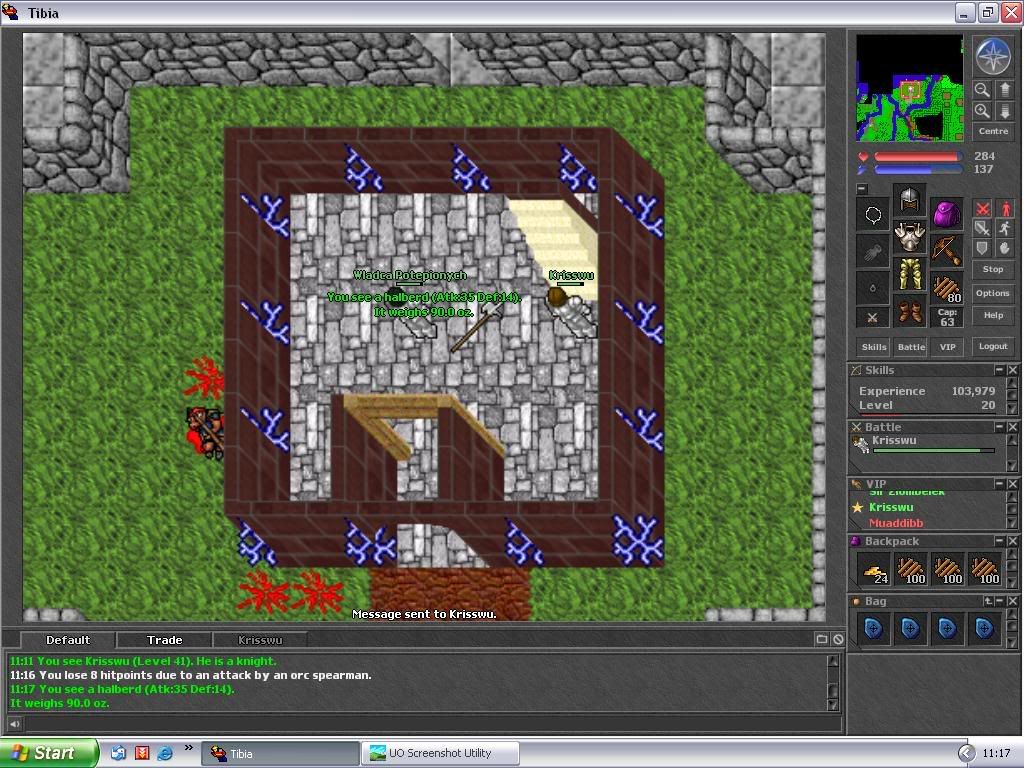Click the gold coins in Backpack
This screenshot has width=1024, height=768.
coord(874,570)
